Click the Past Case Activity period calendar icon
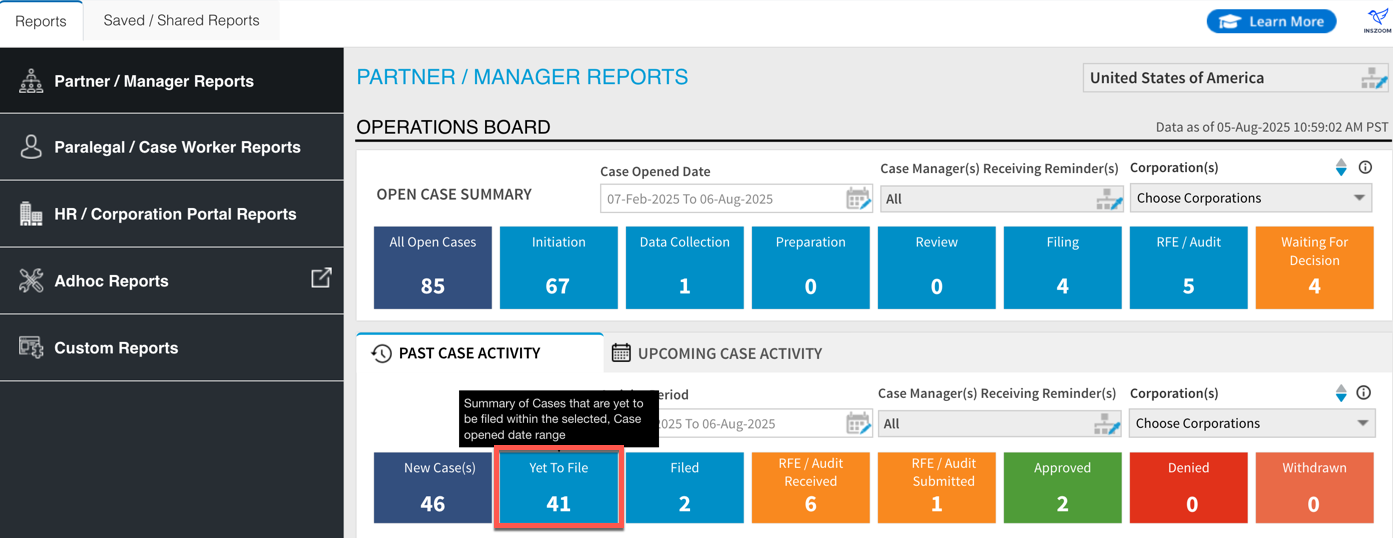Screen dimensions: 1393x538 tap(857, 424)
